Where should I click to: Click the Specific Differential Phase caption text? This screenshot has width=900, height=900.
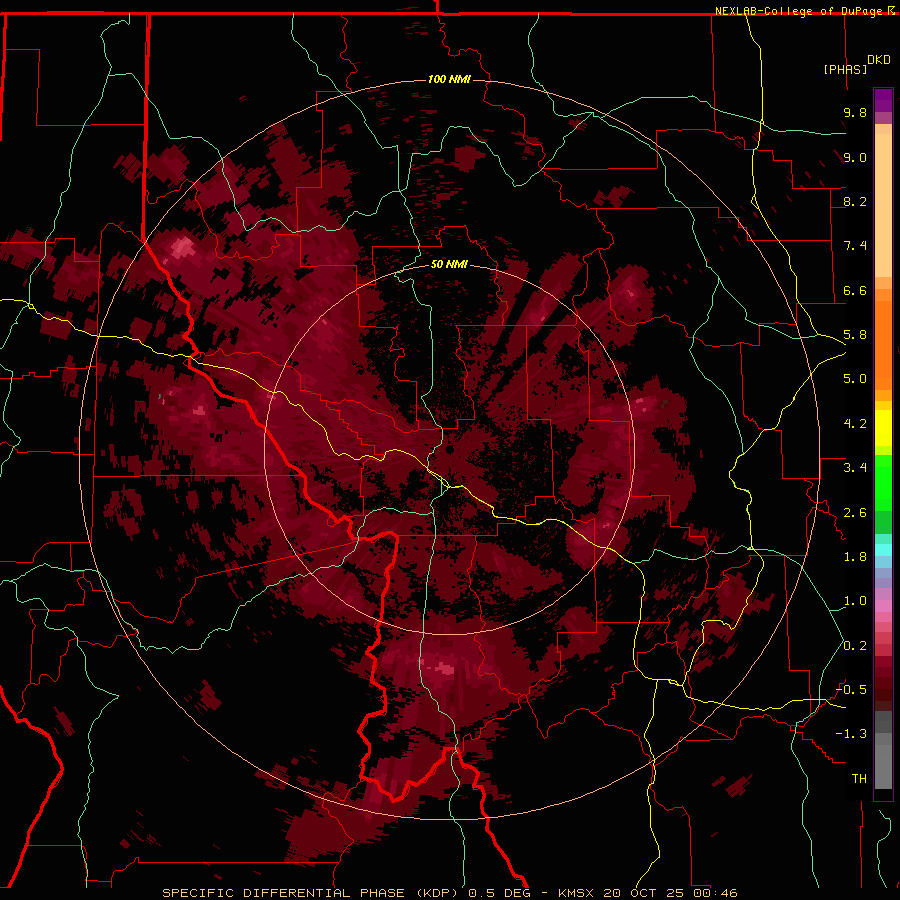click(x=449, y=893)
